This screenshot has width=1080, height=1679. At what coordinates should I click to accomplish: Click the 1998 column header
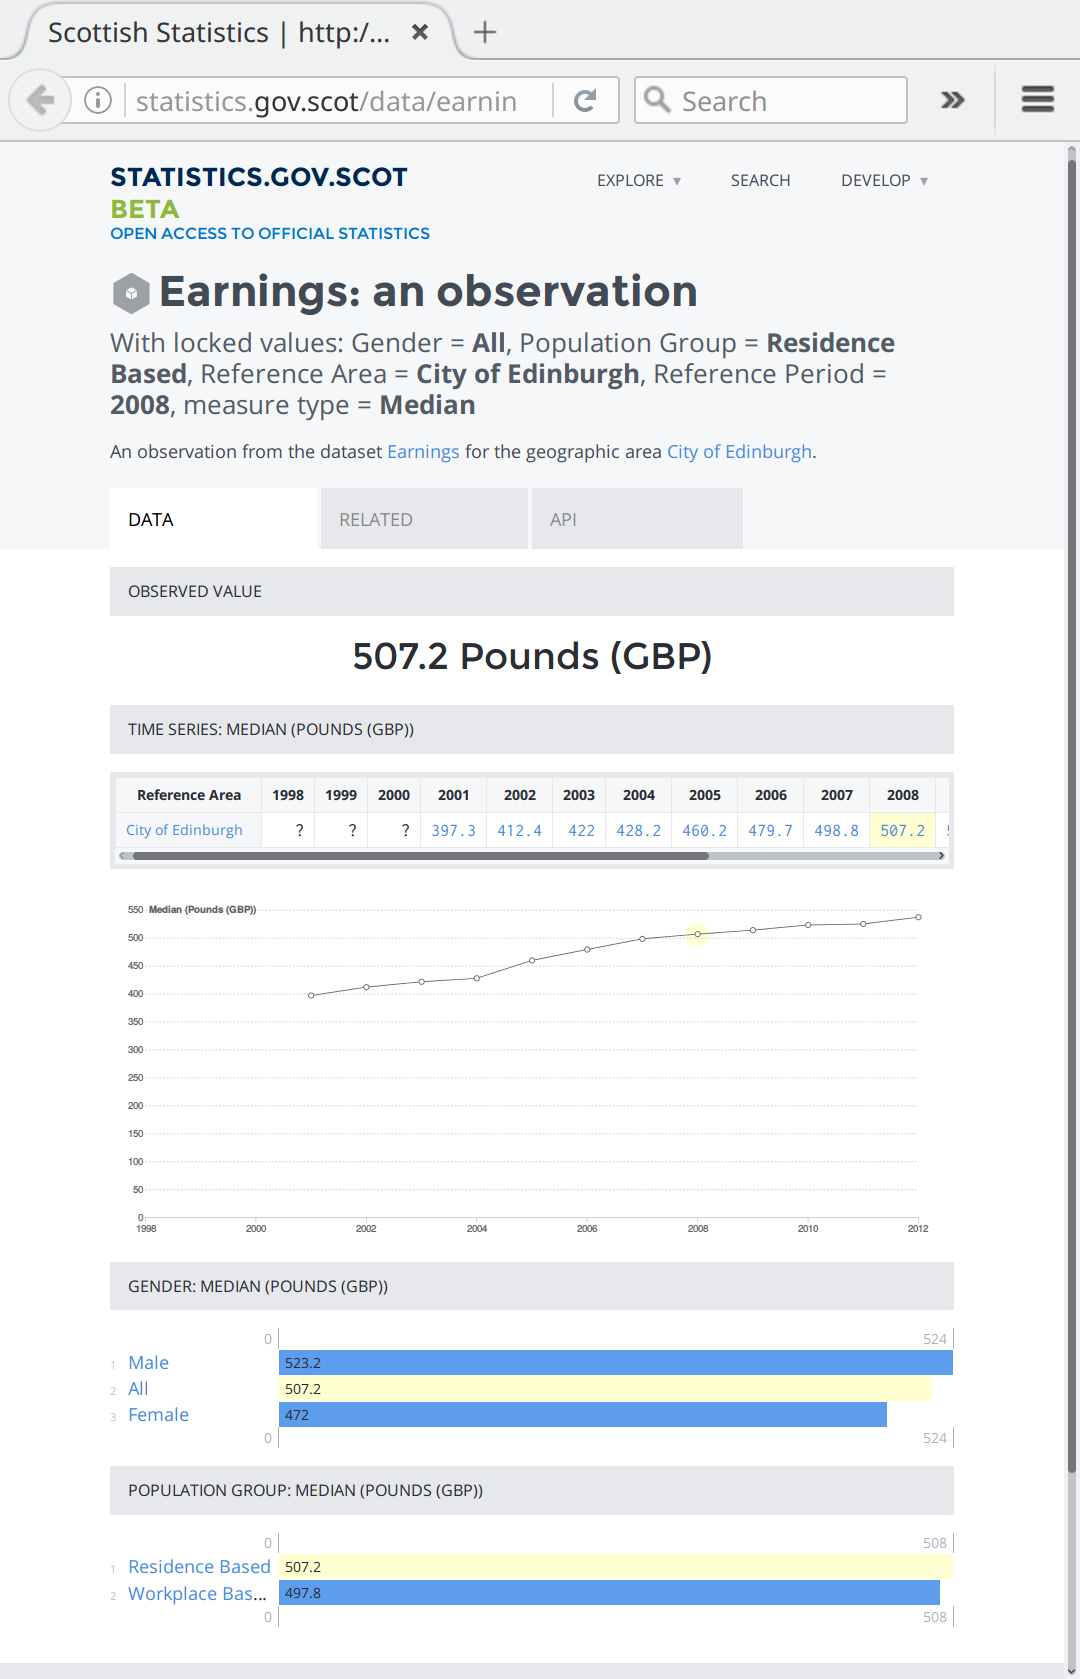(x=288, y=795)
